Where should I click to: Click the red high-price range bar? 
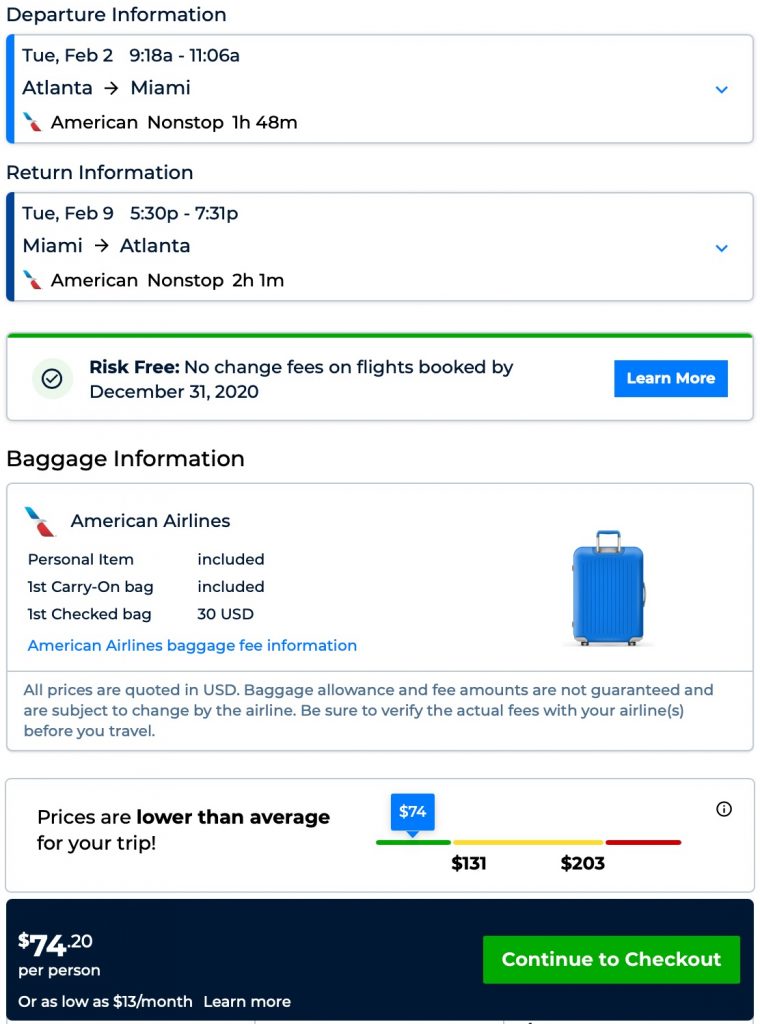(642, 842)
